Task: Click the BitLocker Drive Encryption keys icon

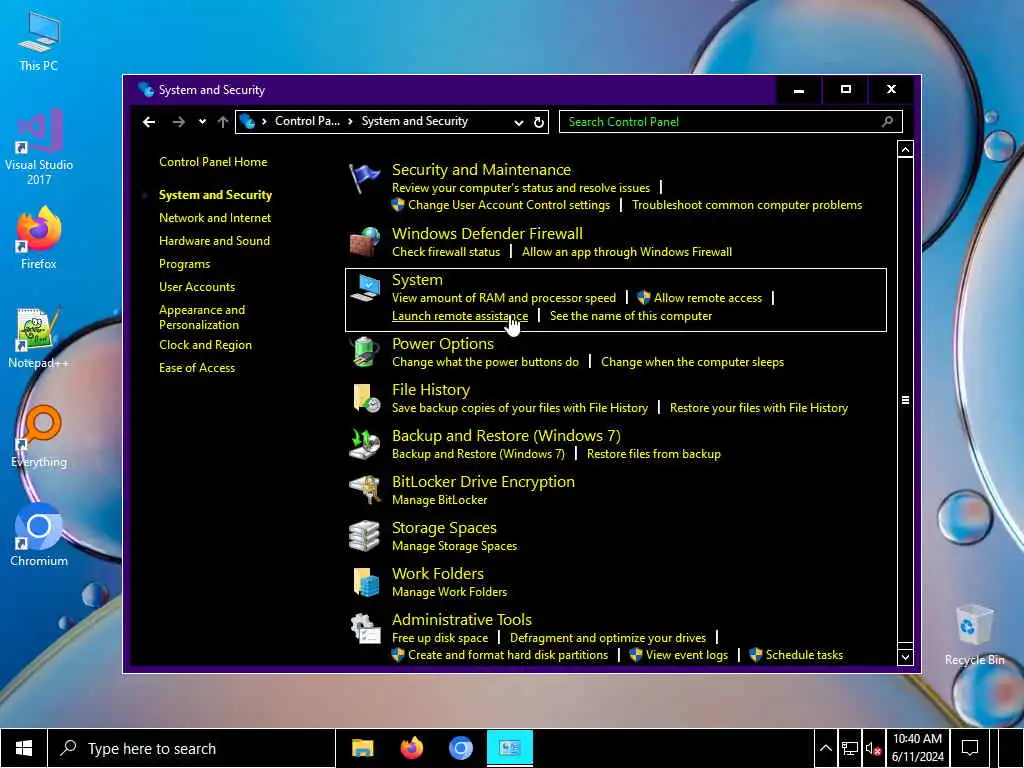Action: pyautogui.click(x=364, y=490)
